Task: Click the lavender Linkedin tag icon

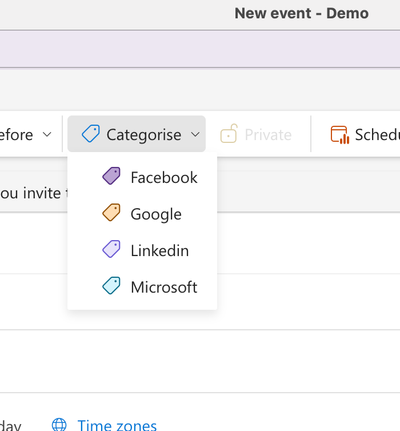Action: [111, 249]
